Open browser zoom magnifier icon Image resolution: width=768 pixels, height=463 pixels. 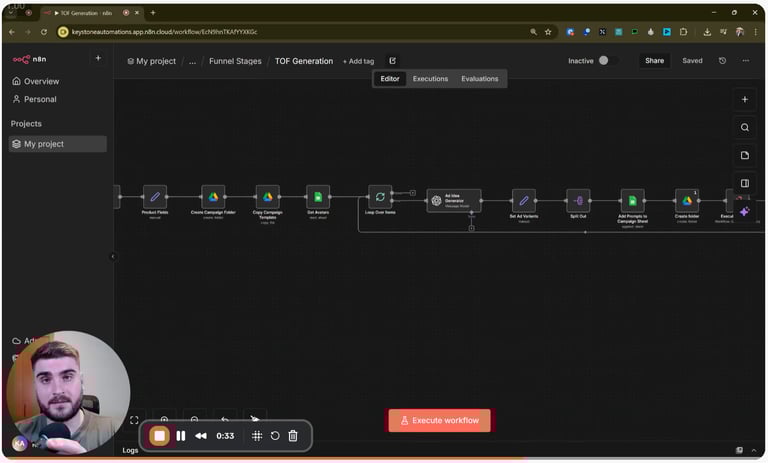pos(533,32)
